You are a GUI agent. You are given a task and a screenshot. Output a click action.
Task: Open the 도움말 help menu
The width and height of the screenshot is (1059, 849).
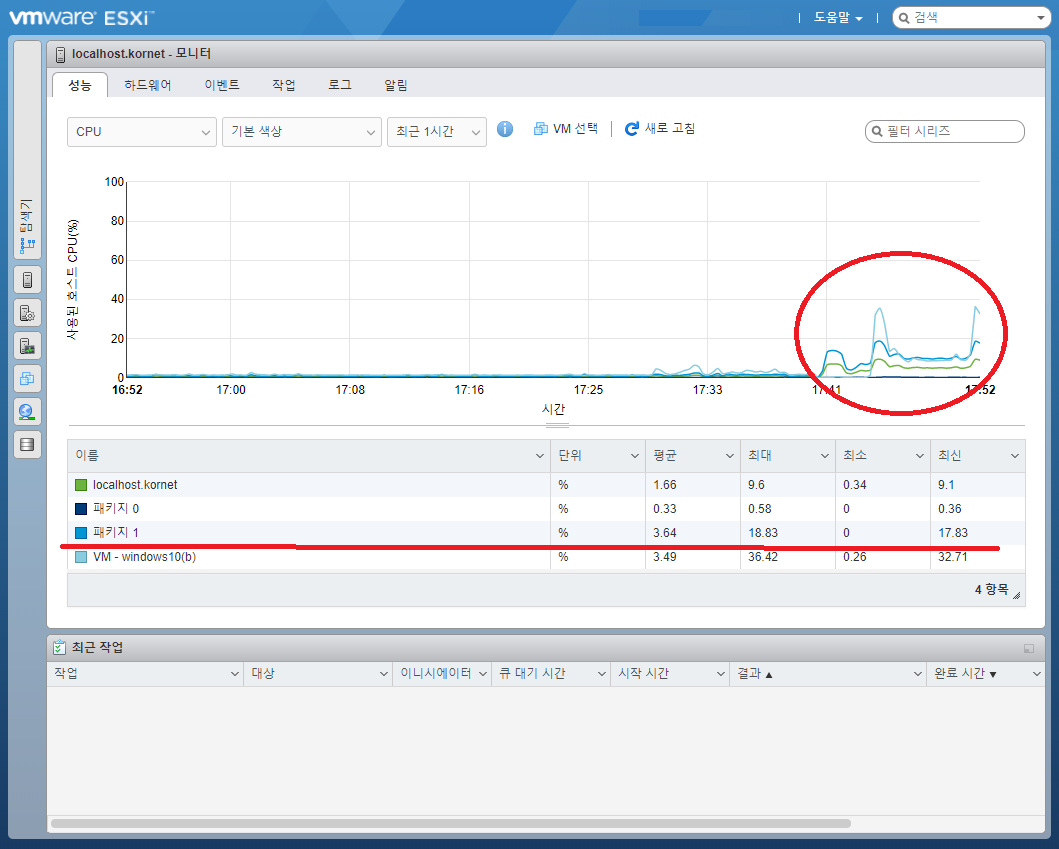838,18
